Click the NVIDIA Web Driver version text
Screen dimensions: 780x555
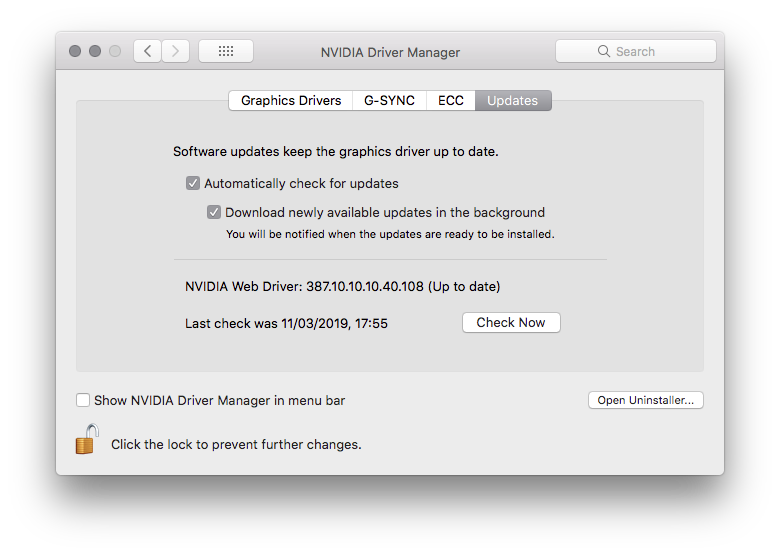point(343,287)
